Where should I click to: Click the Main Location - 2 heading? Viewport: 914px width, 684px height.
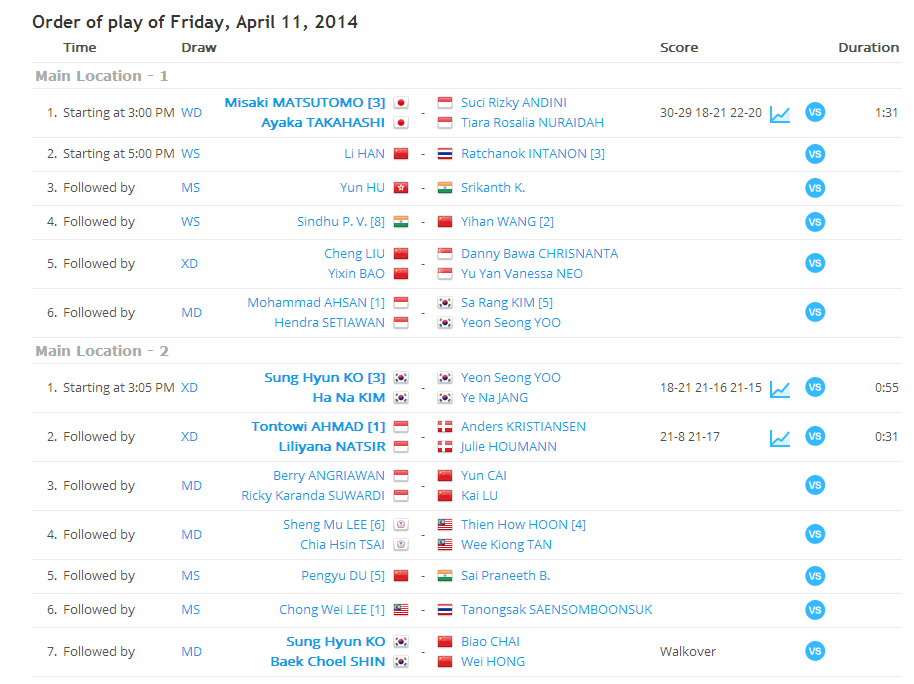pyautogui.click(x=102, y=351)
